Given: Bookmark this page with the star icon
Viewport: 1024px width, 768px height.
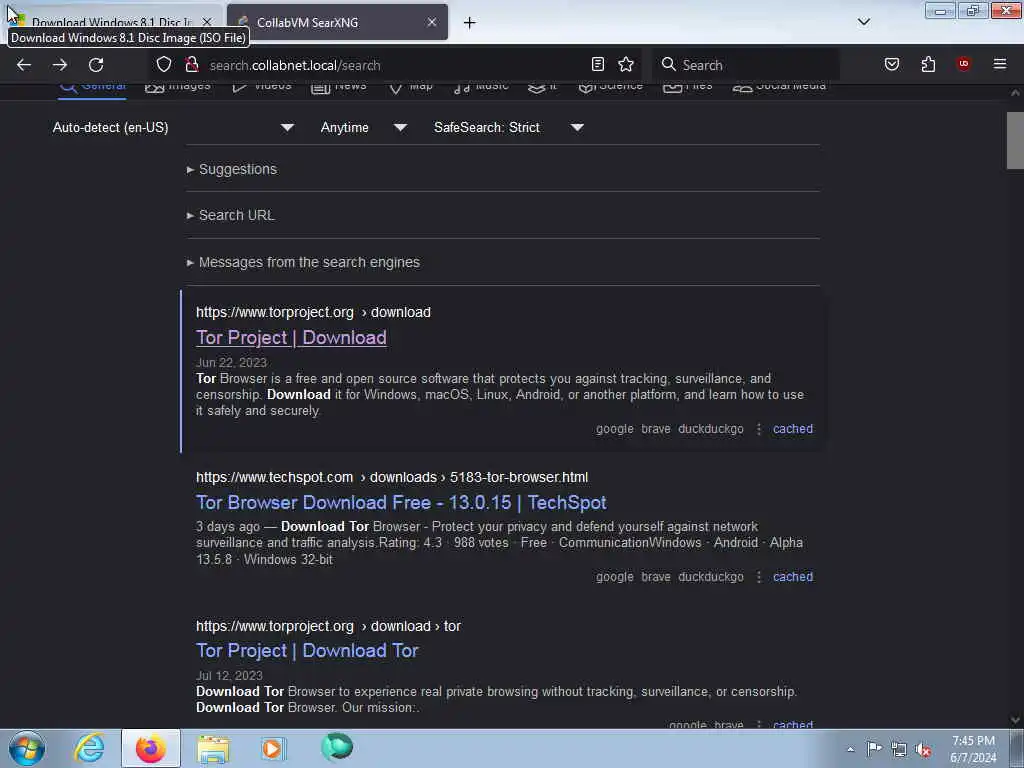Looking at the screenshot, I should [626, 64].
